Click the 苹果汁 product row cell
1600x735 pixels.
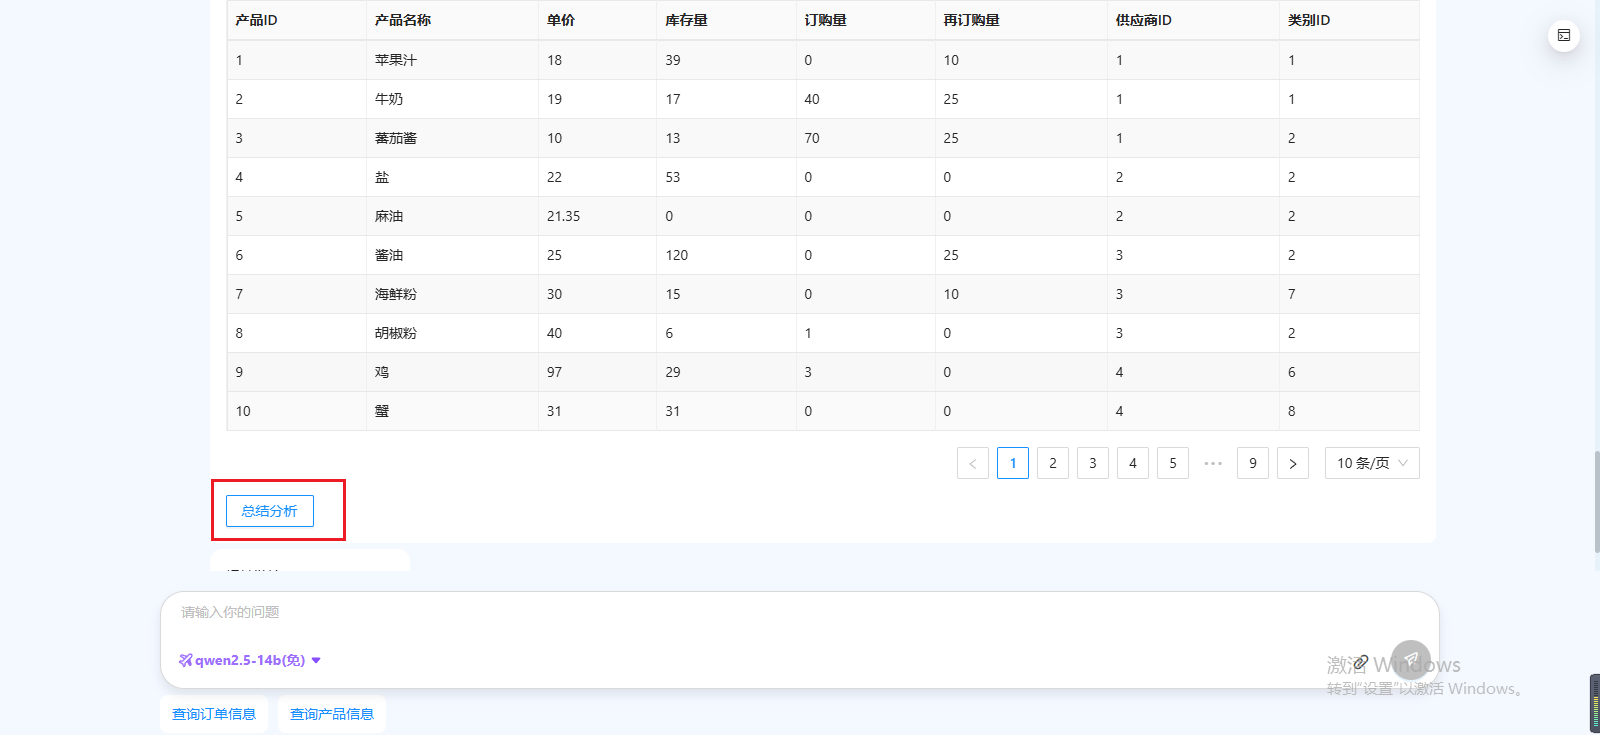396,60
